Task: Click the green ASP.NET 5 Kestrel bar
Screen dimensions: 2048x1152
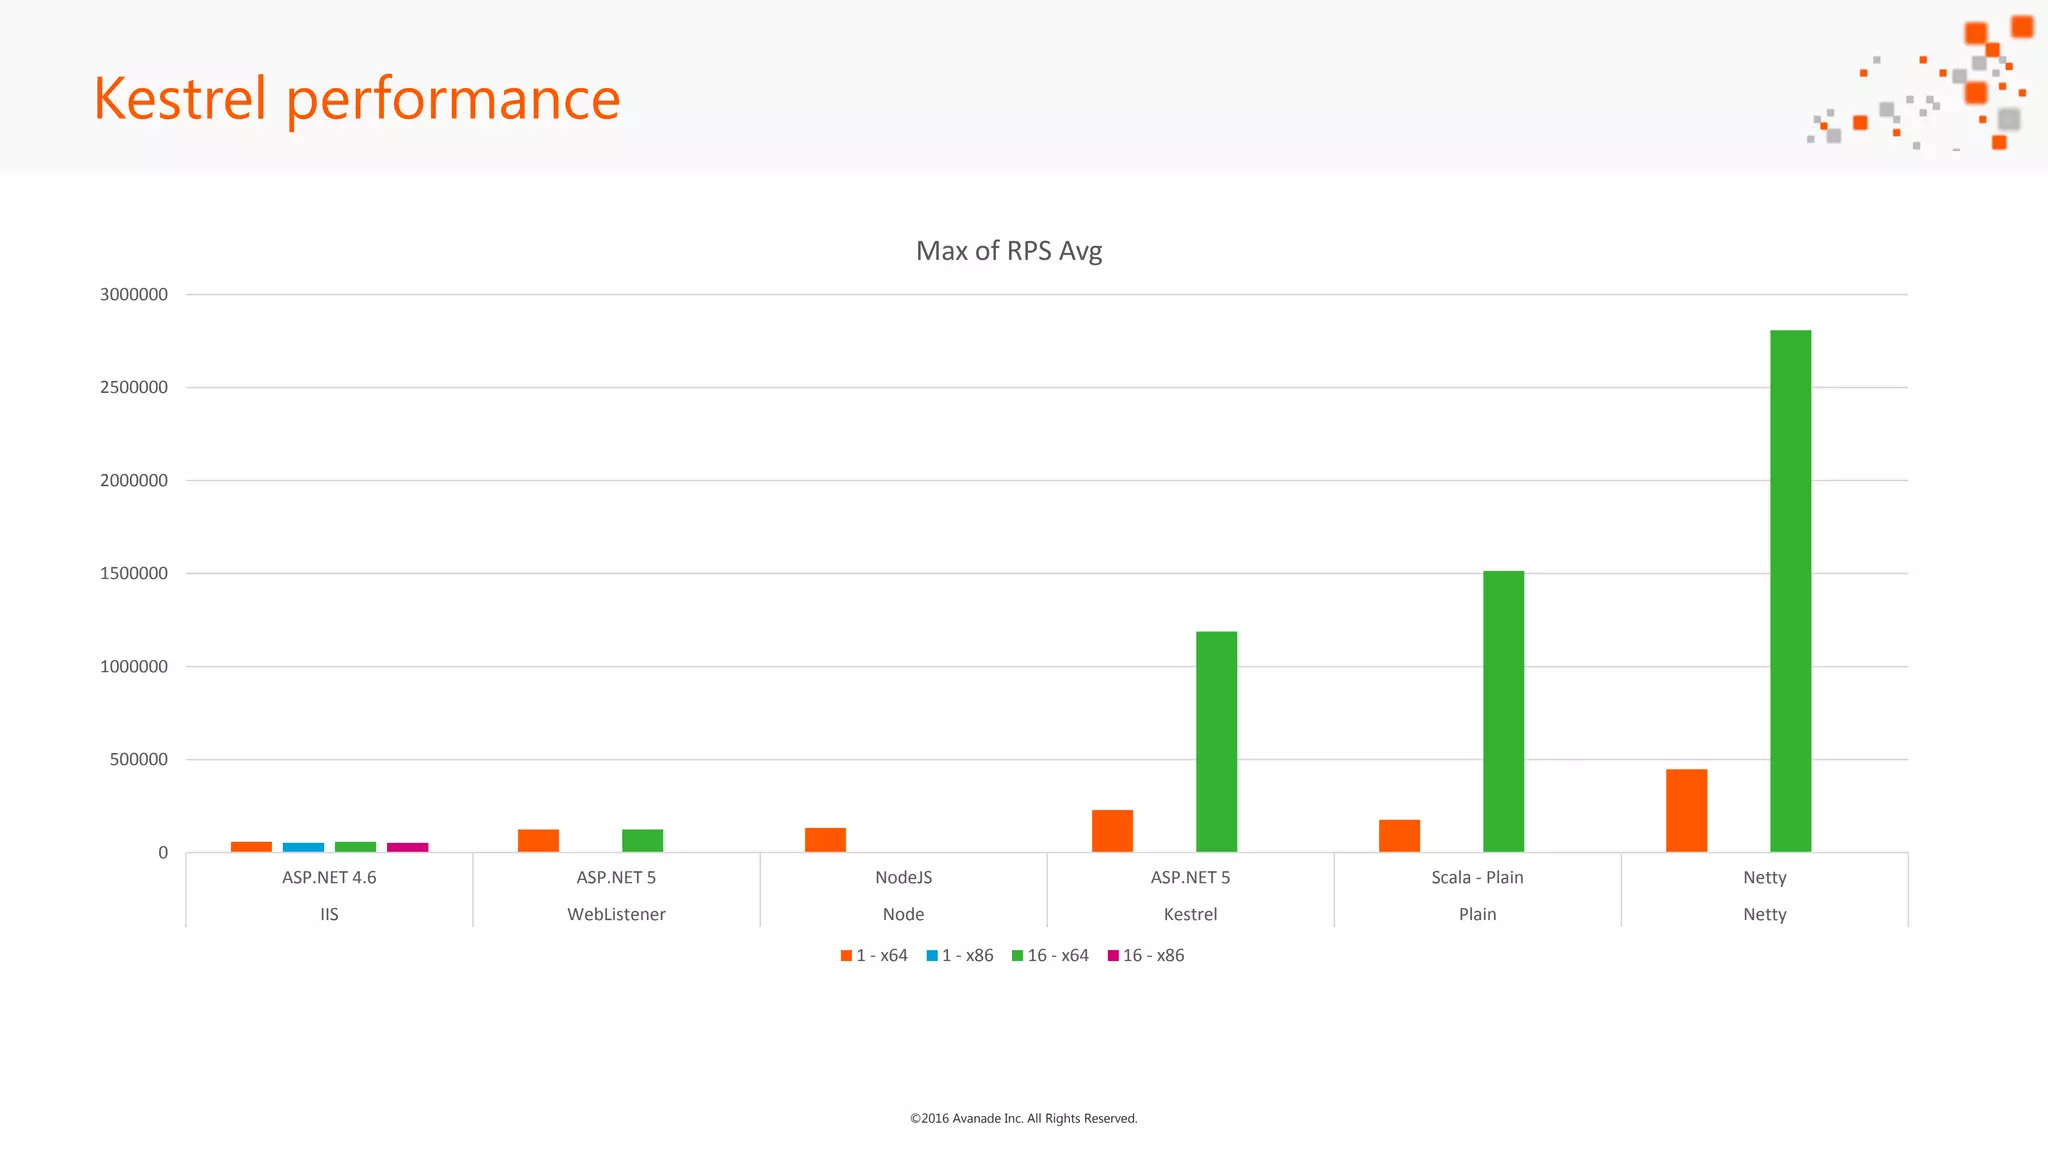Action: 1216,741
